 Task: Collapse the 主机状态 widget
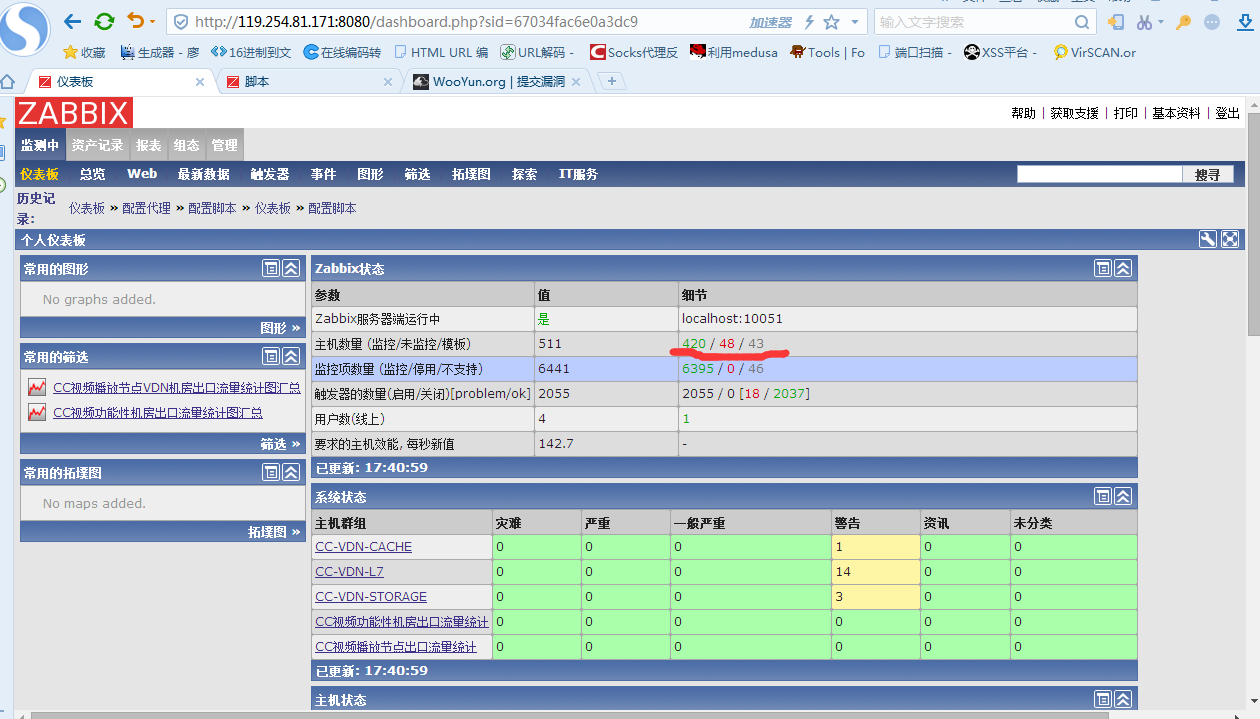click(x=1123, y=699)
